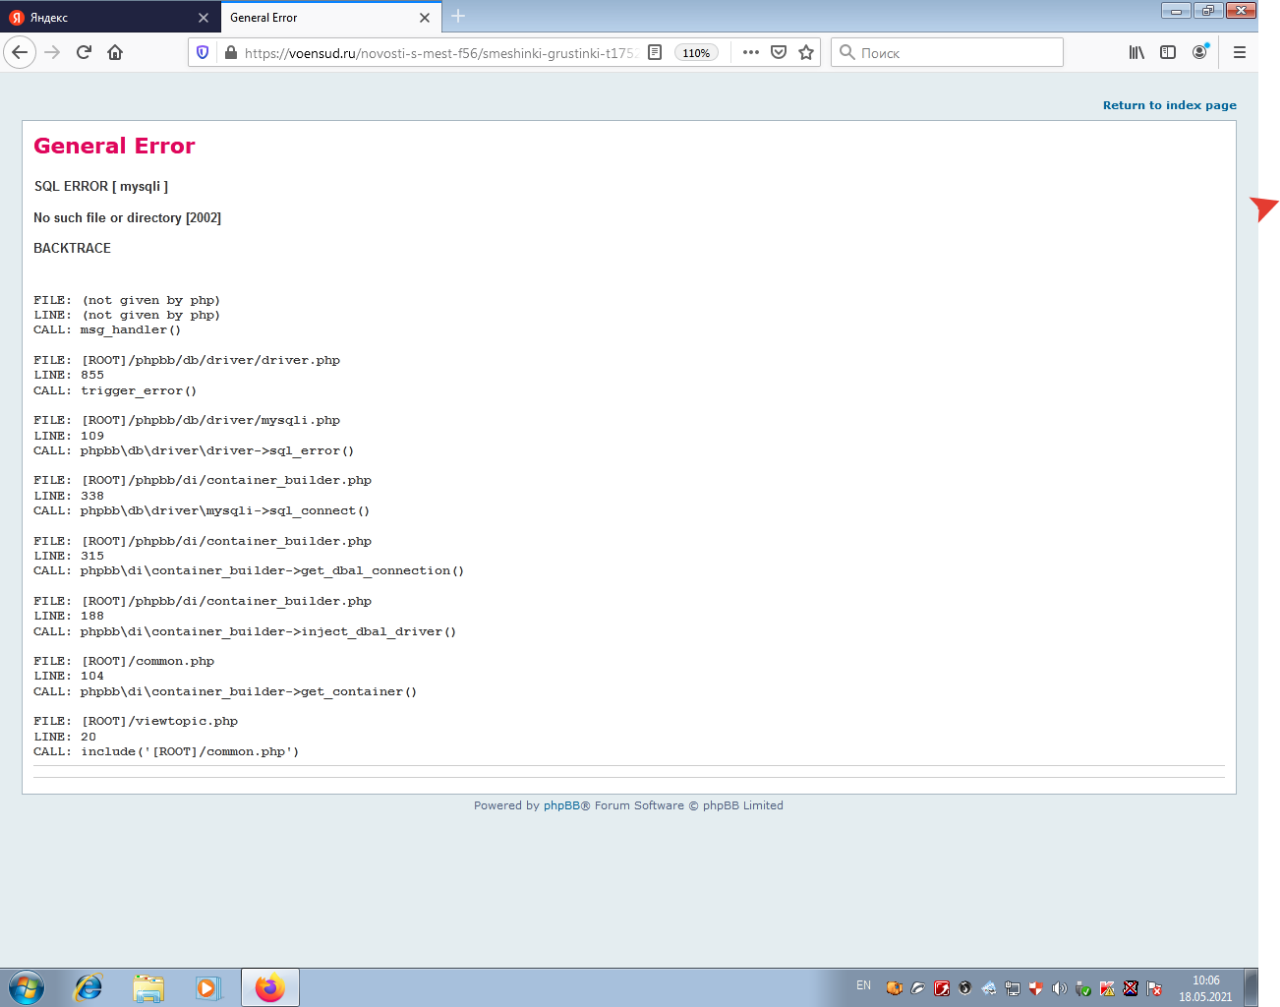Viewport: 1280px width, 1007px height.
Task: Open the Firefox hamburger application menu
Action: point(1239,52)
